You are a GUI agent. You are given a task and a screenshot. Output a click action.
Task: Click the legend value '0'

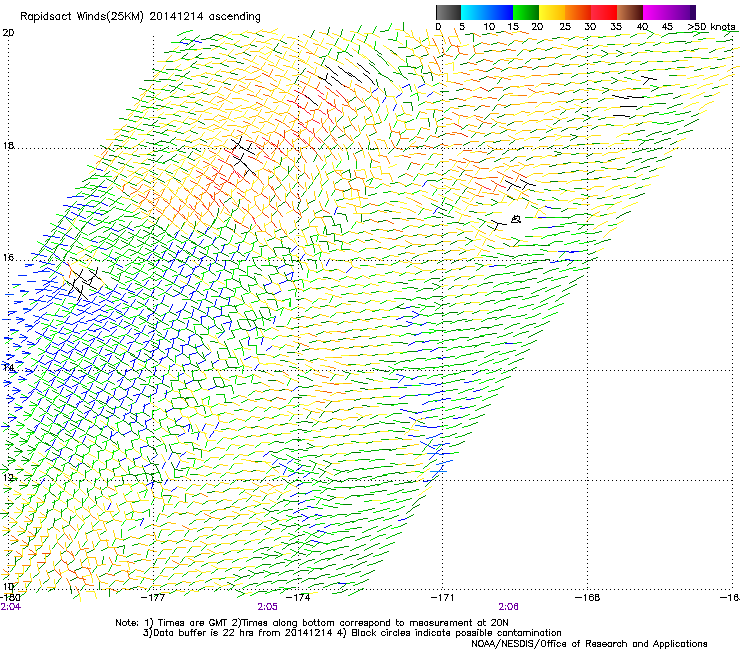tap(438, 27)
